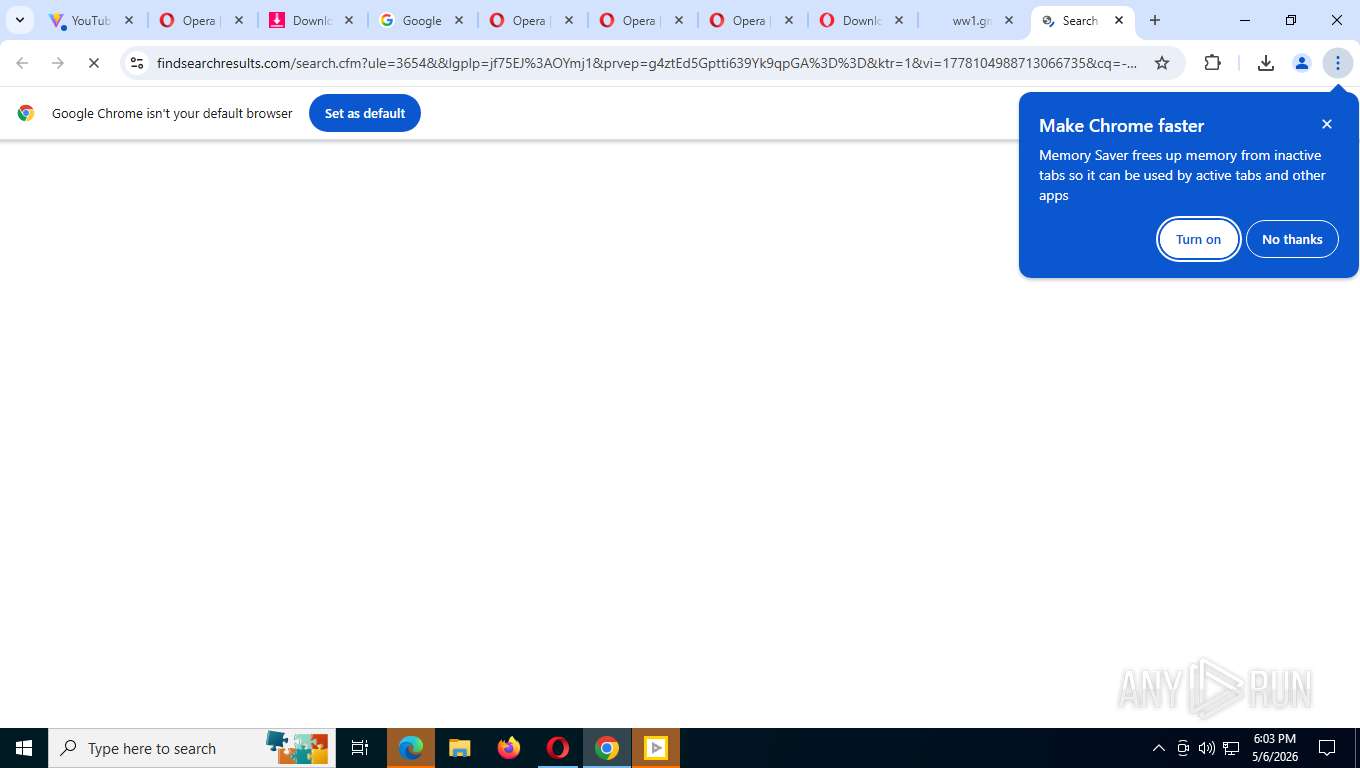
Task: Open Opera from taskbar
Action: (558, 748)
